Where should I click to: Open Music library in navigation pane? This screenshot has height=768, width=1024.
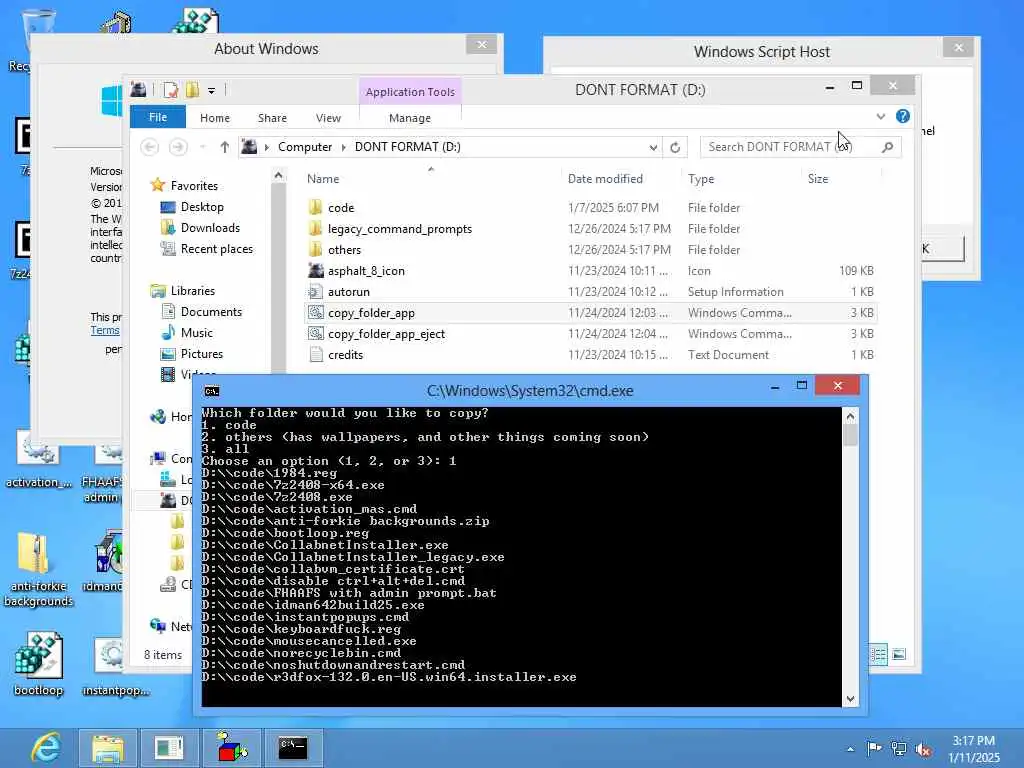[x=197, y=332]
